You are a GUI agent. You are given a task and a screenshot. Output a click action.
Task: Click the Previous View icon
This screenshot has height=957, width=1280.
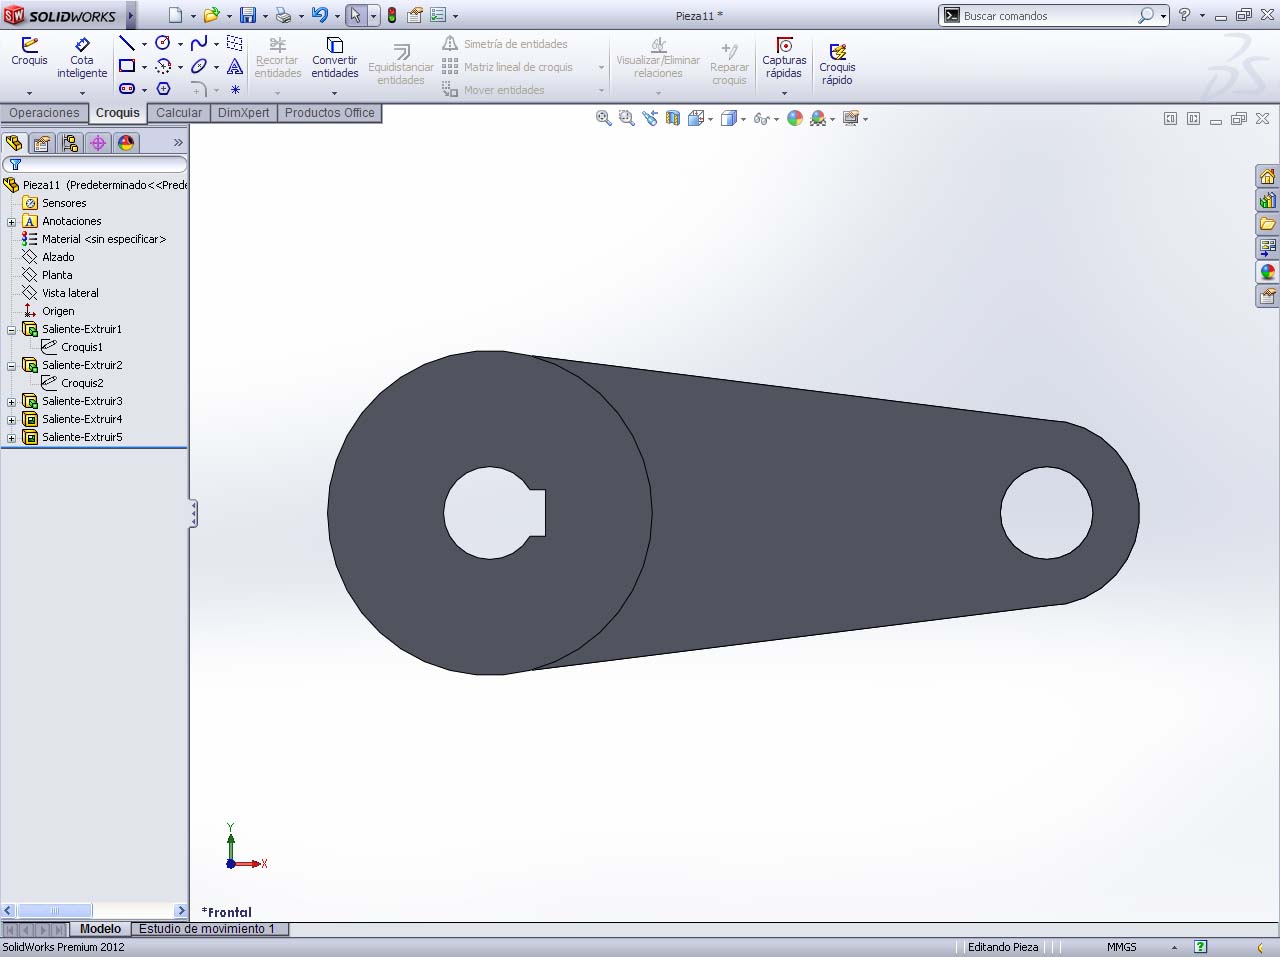point(650,118)
